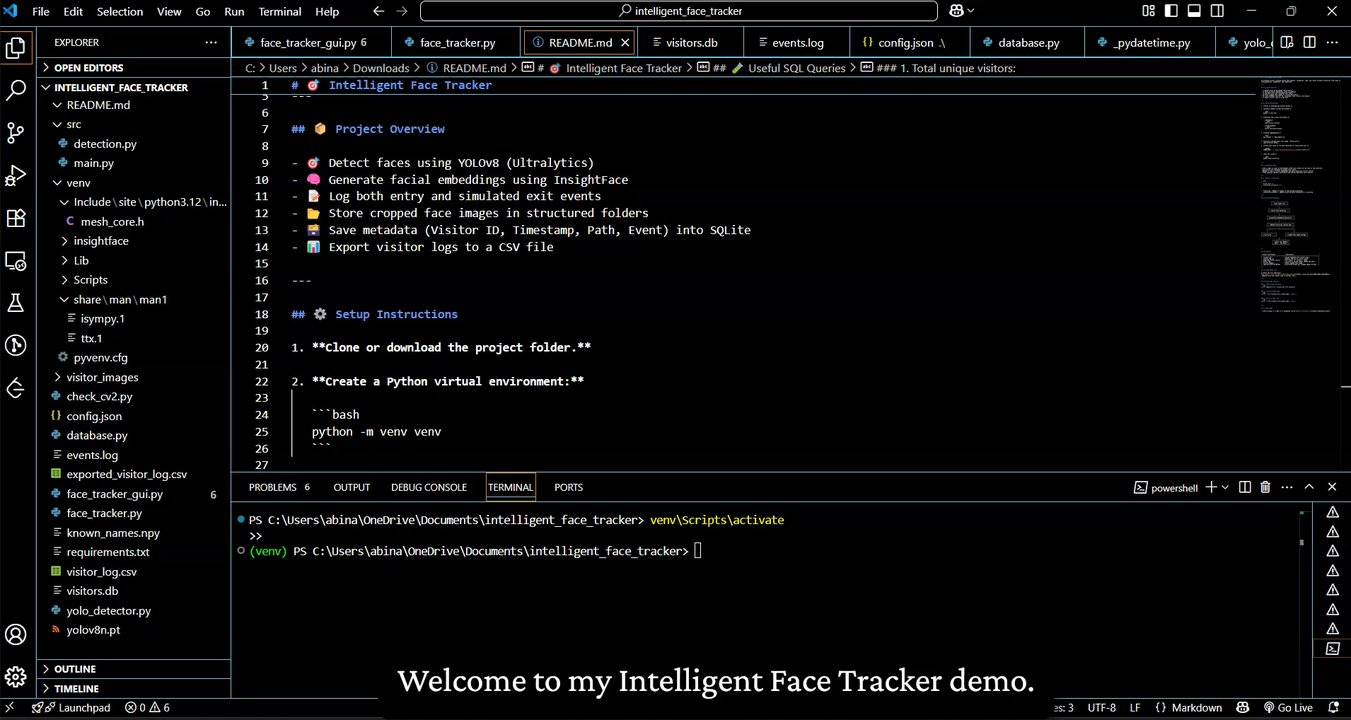1351x720 pixels.
Task: Expand the Scripts folder
Action: point(133,280)
